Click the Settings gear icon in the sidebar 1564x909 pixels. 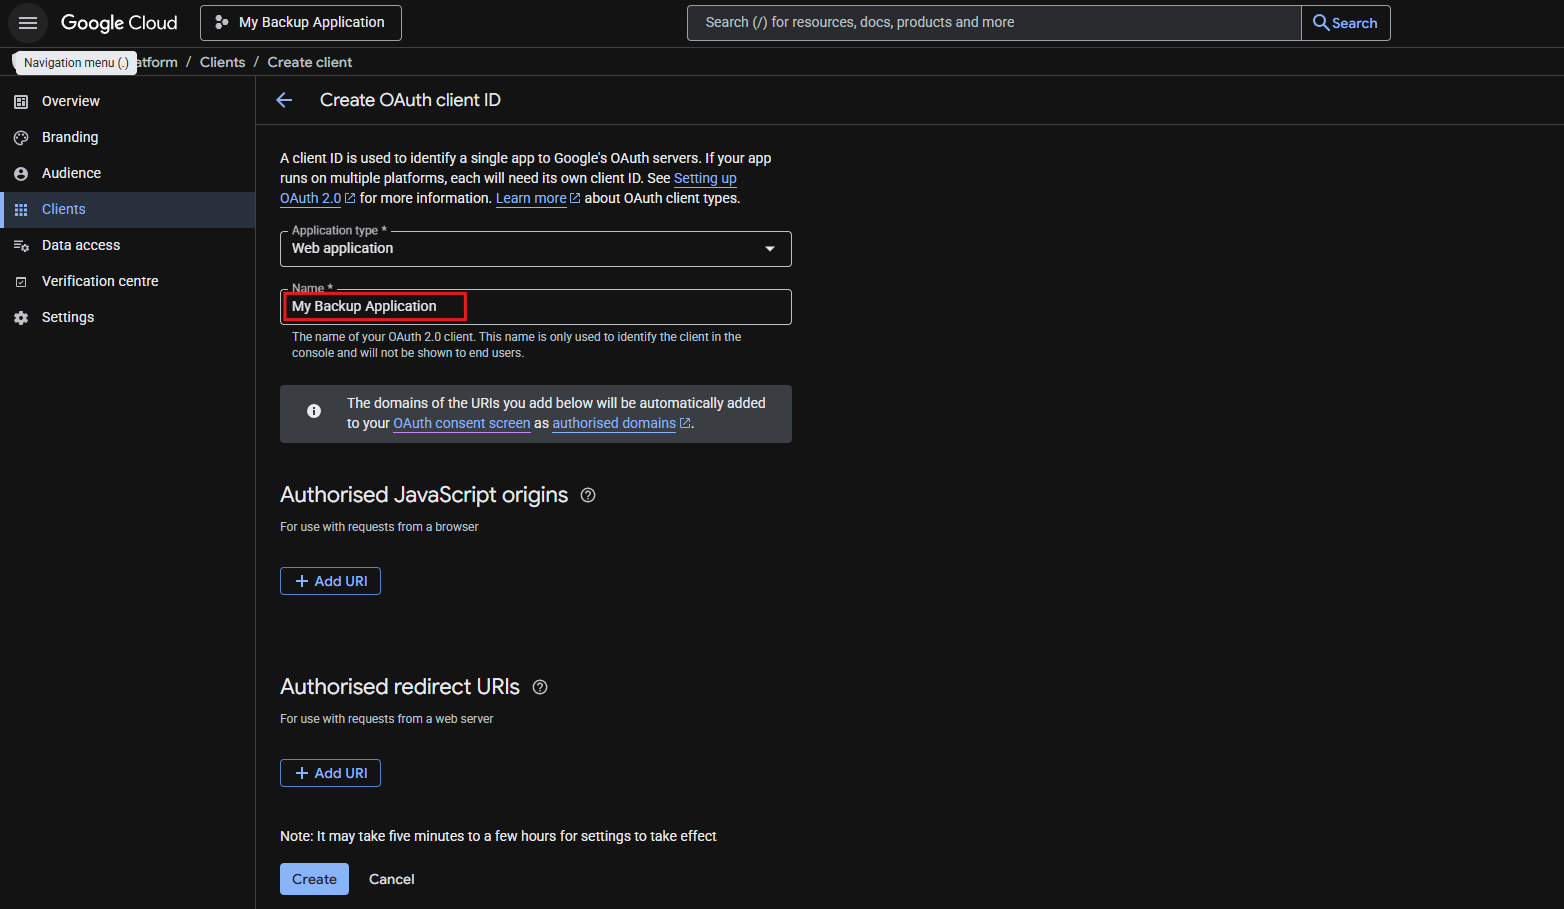tap(21, 317)
